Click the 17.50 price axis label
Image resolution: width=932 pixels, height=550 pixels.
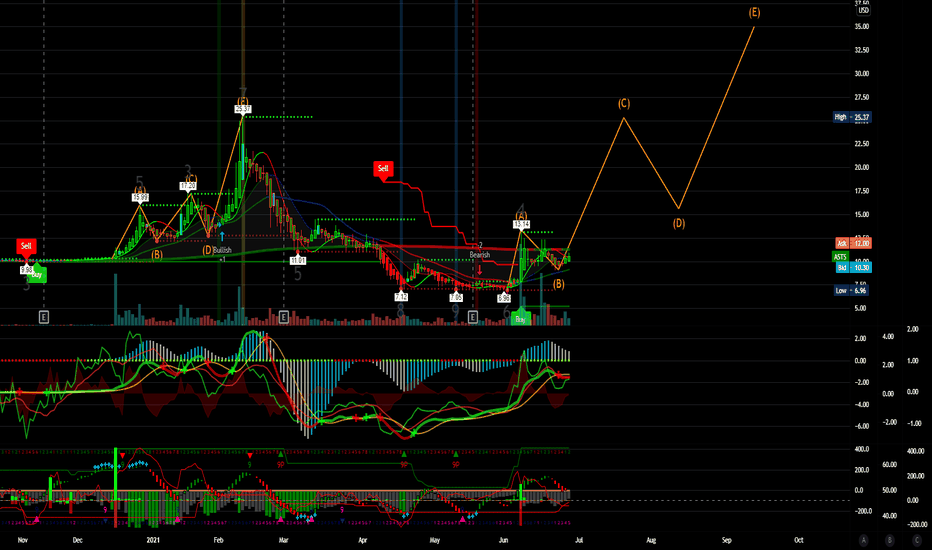[861, 191]
